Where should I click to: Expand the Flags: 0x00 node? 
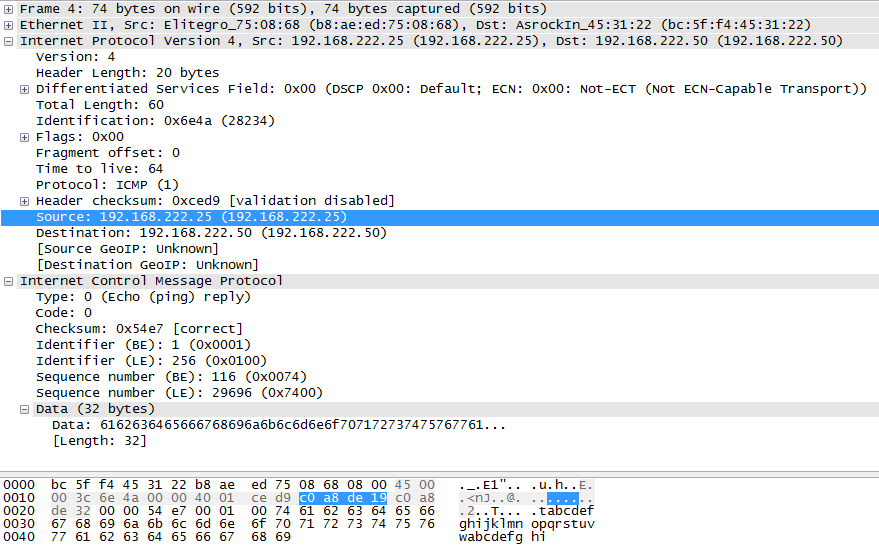tap(24, 137)
